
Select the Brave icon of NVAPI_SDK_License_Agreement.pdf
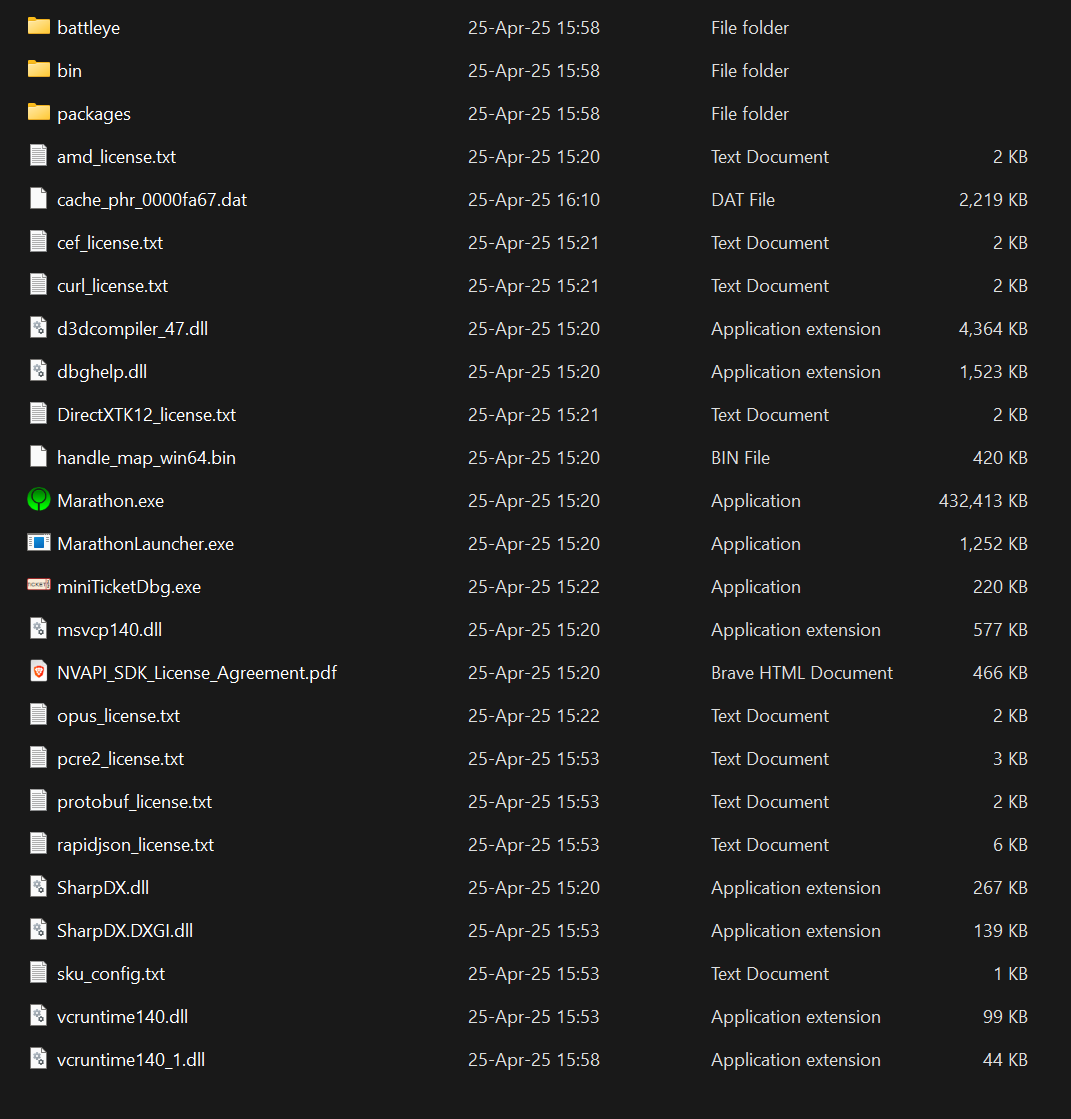[39, 672]
